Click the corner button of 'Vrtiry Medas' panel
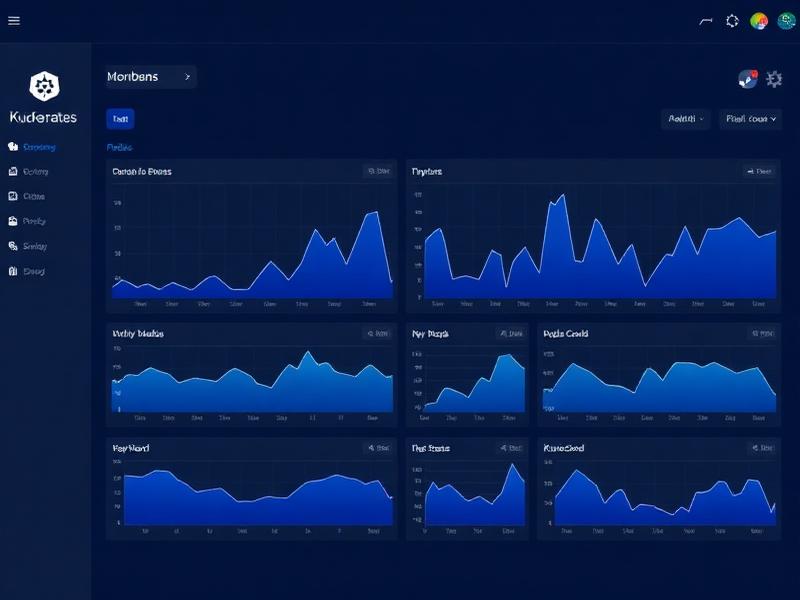Image resolution: width=800 pixels, height=600 pixels. [x=378, y=334]
